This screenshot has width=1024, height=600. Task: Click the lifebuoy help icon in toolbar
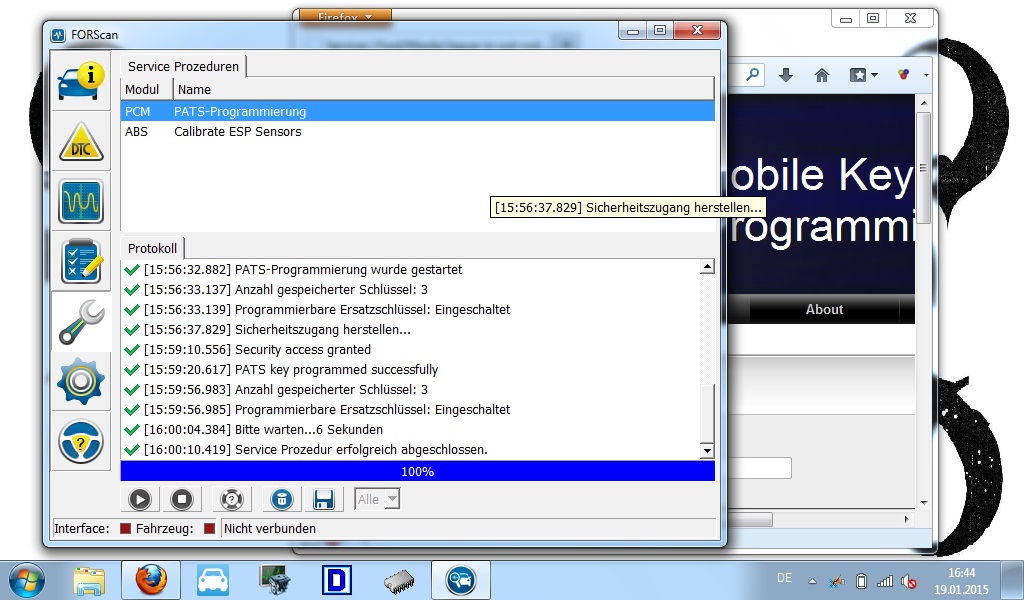[232, 499]
